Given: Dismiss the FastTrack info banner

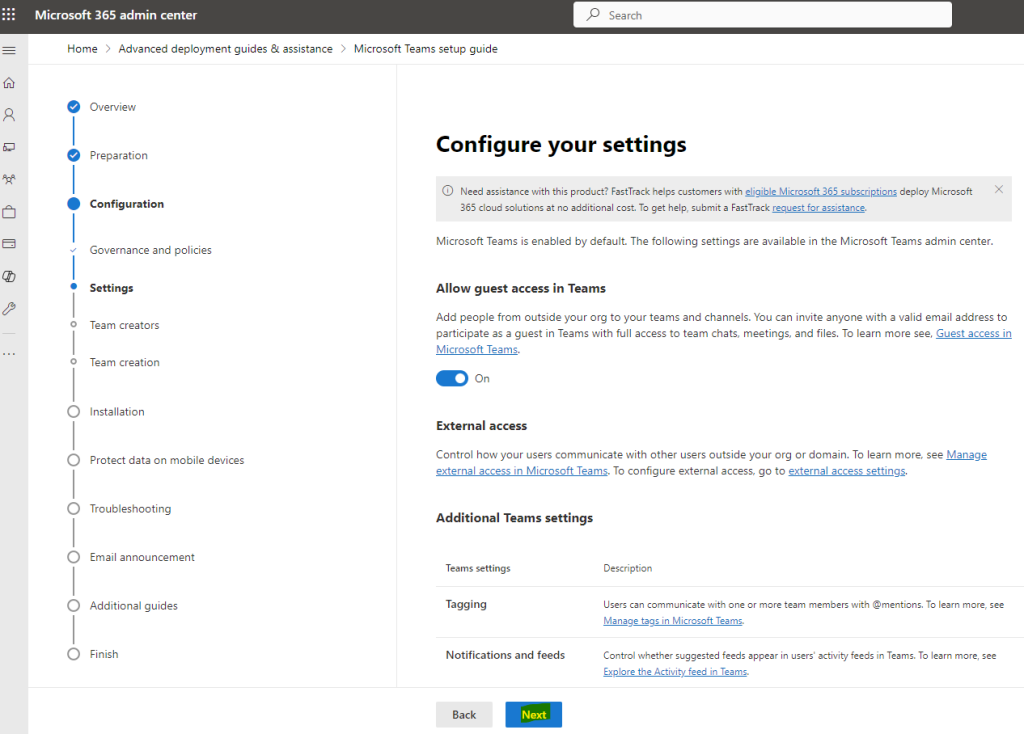Looking at the screenshot, I should (999, 189).
